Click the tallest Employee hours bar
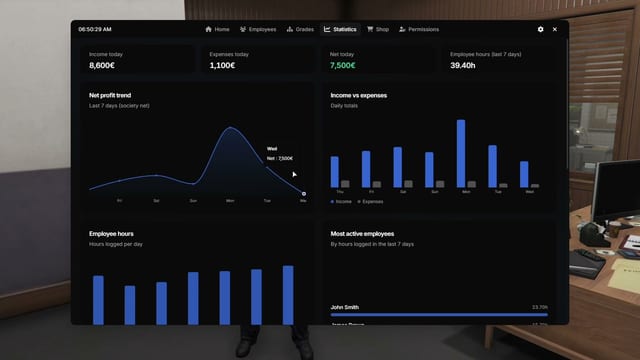 pyautogui.click(x=288, y=295)
